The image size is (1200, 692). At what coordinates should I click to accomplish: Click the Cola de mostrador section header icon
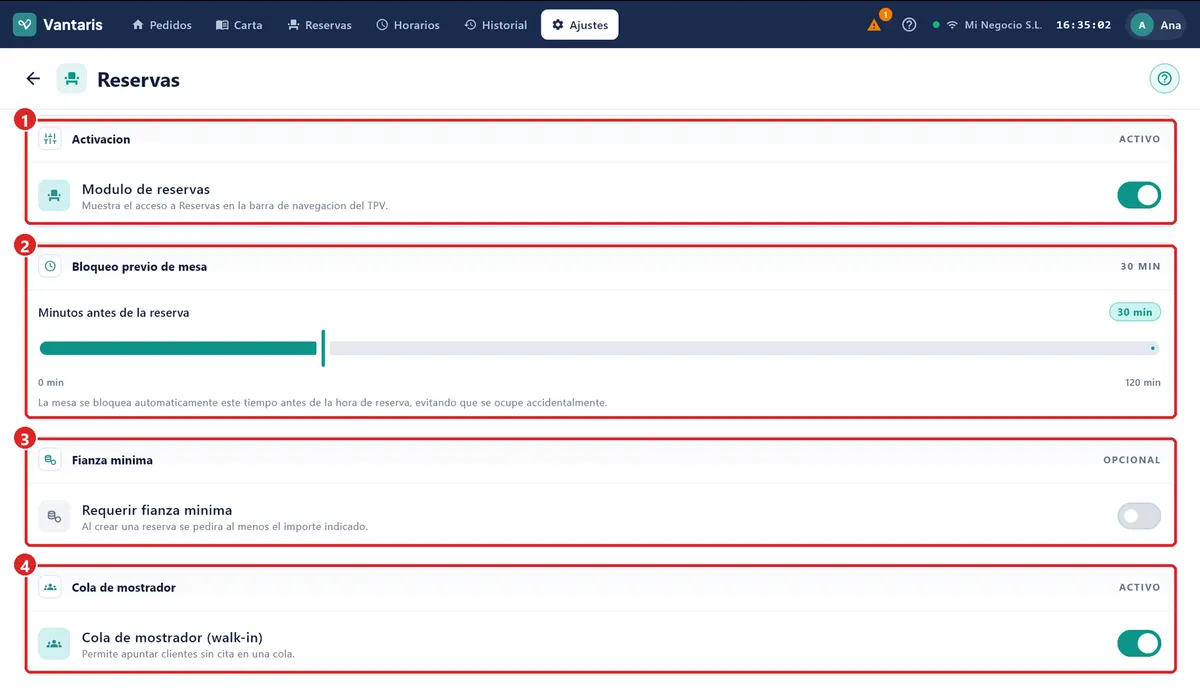(x=50, y=587)
